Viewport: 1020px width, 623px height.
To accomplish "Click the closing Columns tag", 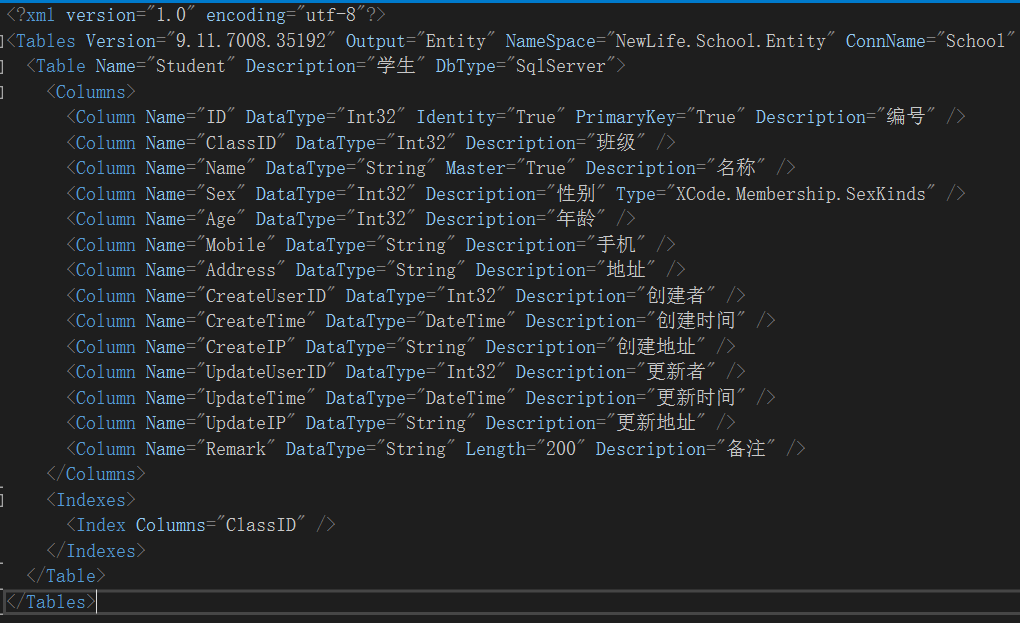I will [96, 474].
